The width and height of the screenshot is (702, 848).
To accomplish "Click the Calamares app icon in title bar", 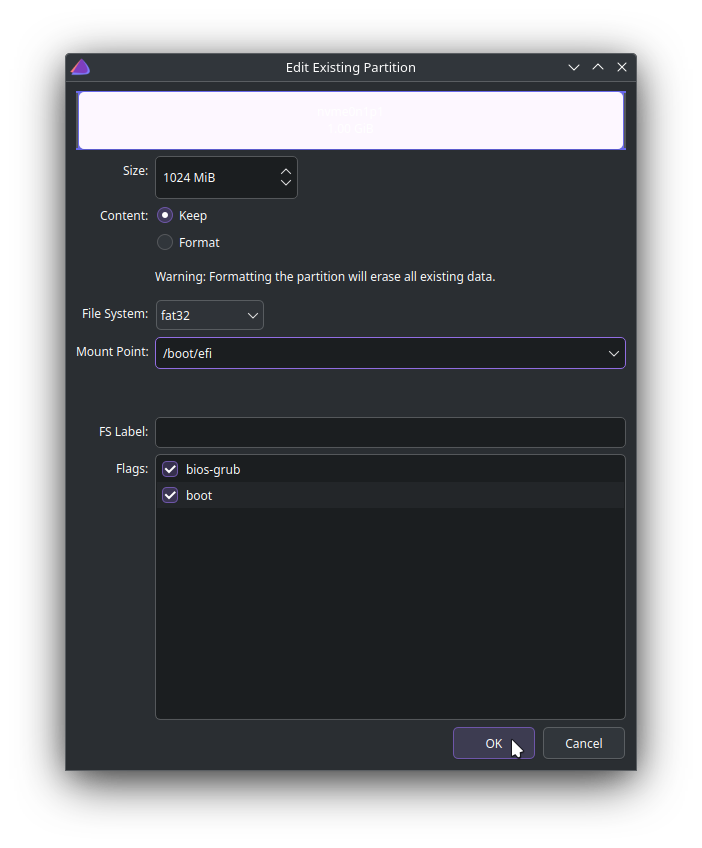I will [81, 67].
